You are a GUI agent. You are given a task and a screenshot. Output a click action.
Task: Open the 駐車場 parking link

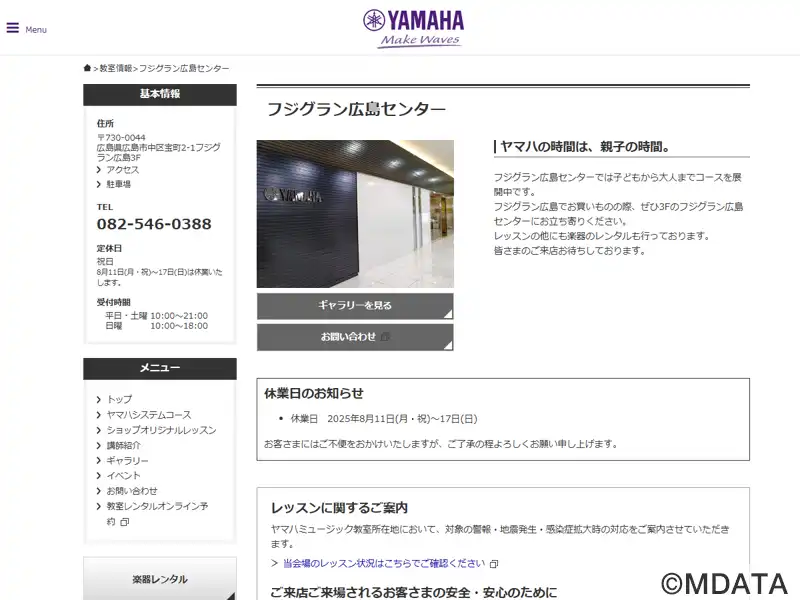[x=118, y=184]
